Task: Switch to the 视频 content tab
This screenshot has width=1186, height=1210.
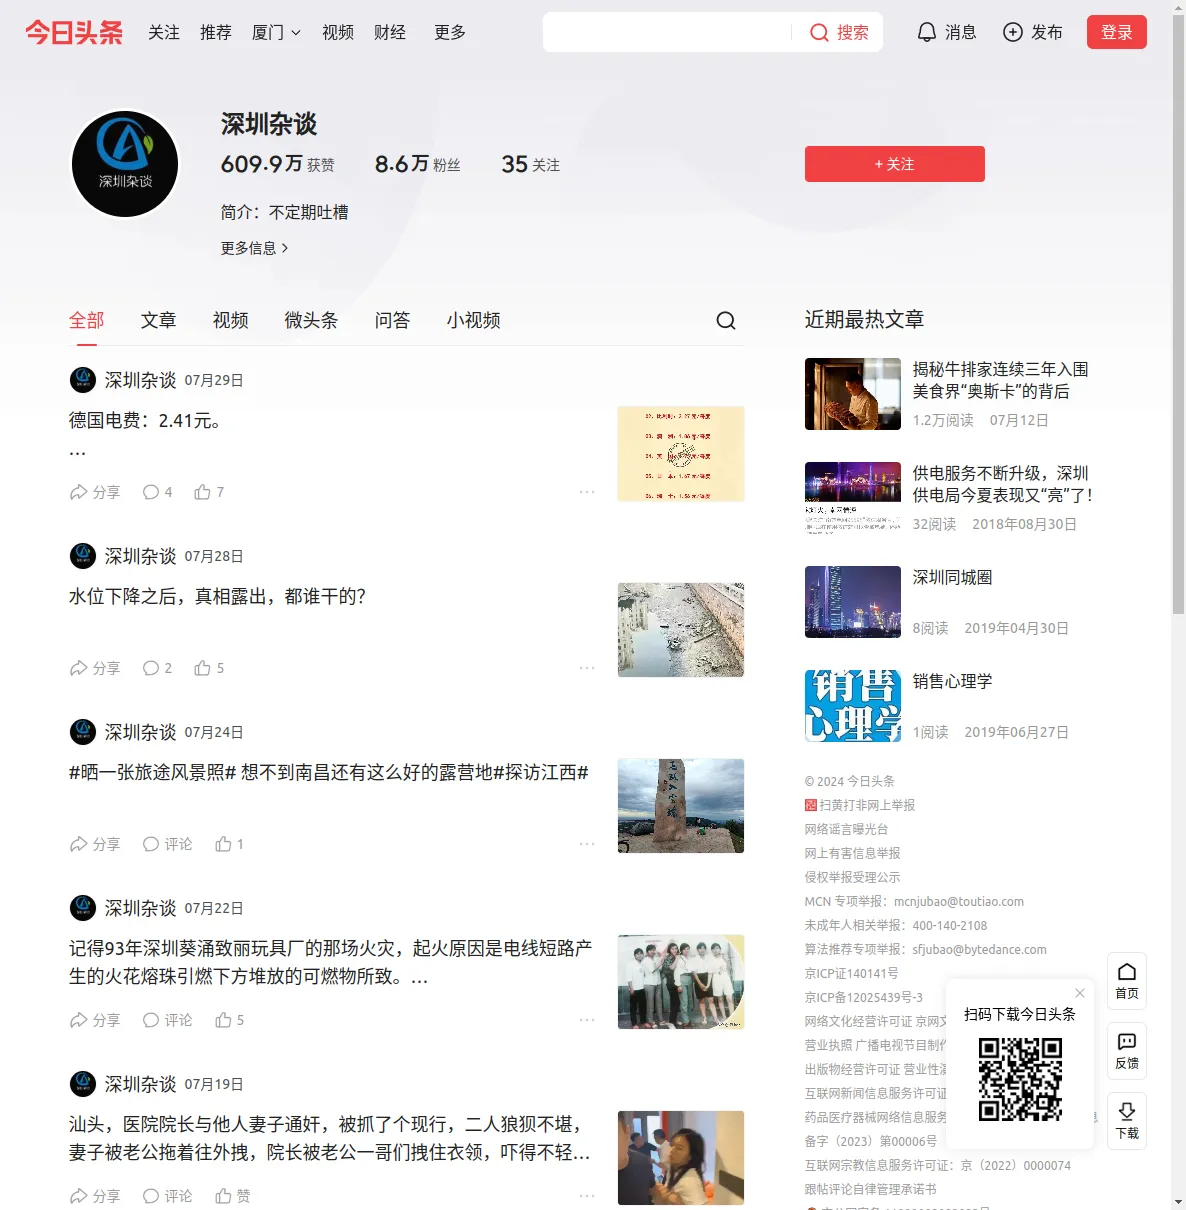Action: [231, 320]
